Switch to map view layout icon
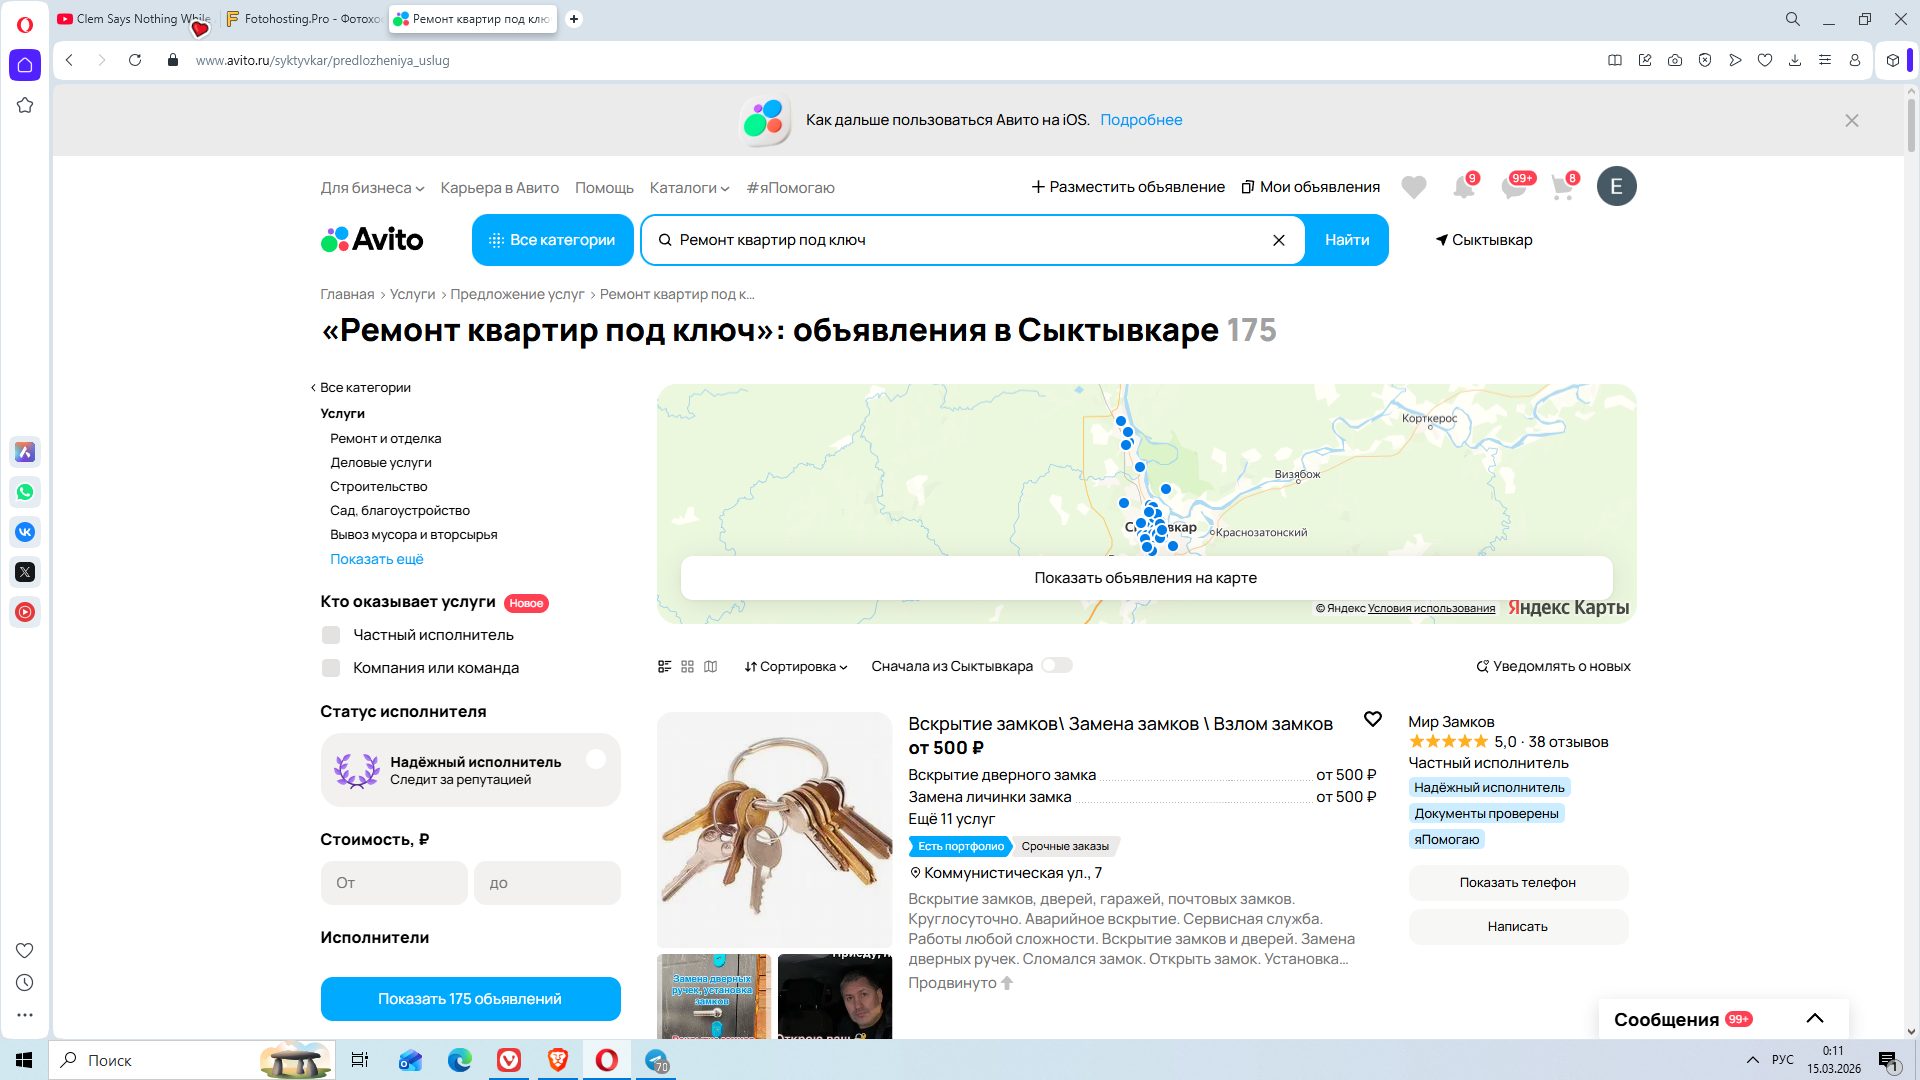 coord(710,667)
